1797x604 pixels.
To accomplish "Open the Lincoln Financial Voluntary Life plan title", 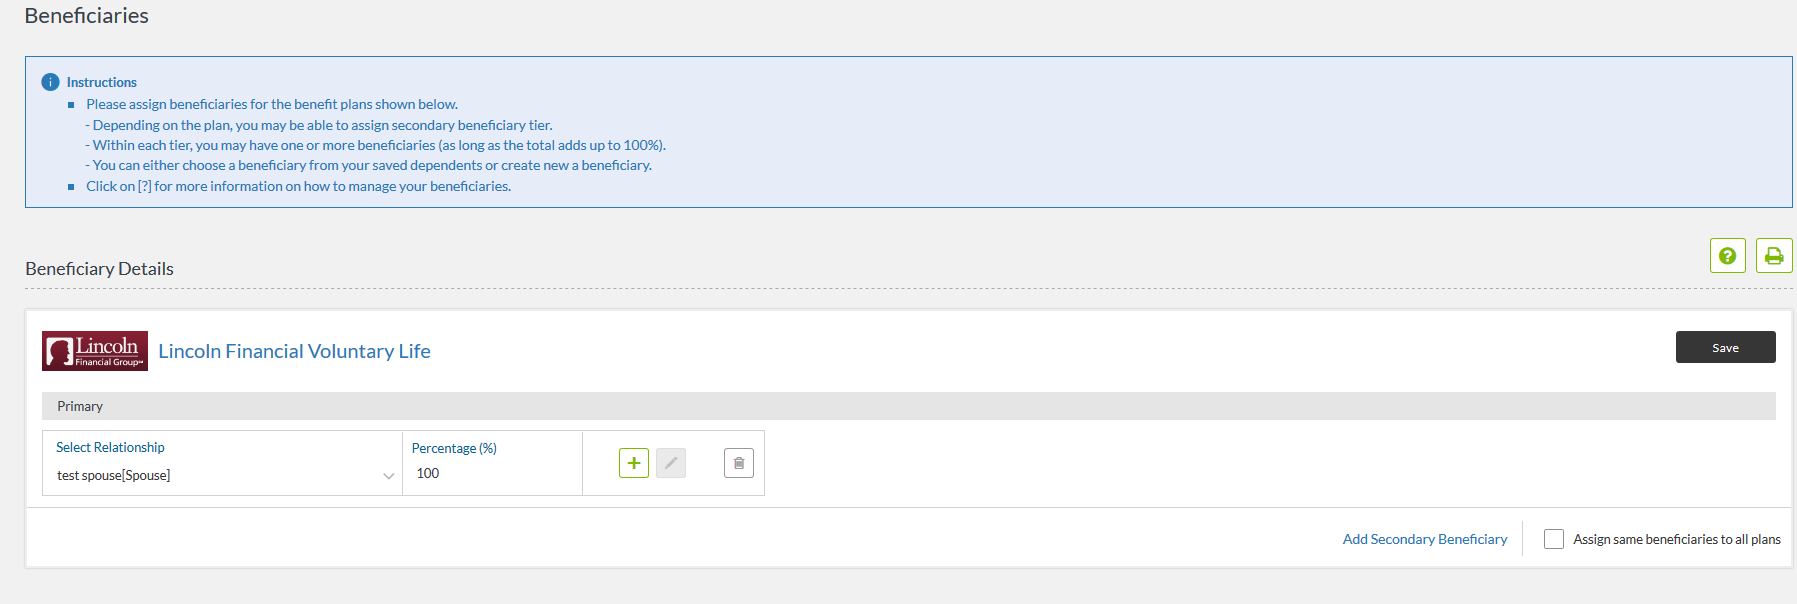I will tap(294, 351).
